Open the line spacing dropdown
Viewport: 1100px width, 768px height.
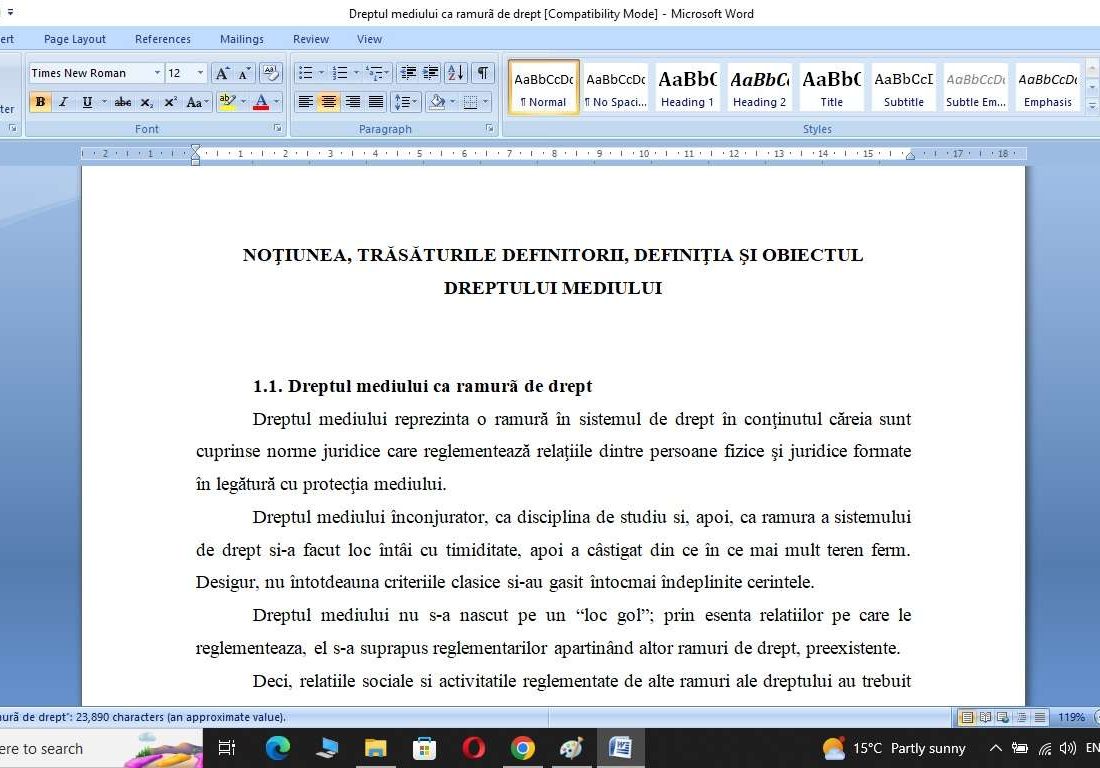pyautogui.click(x=404, y=101)
